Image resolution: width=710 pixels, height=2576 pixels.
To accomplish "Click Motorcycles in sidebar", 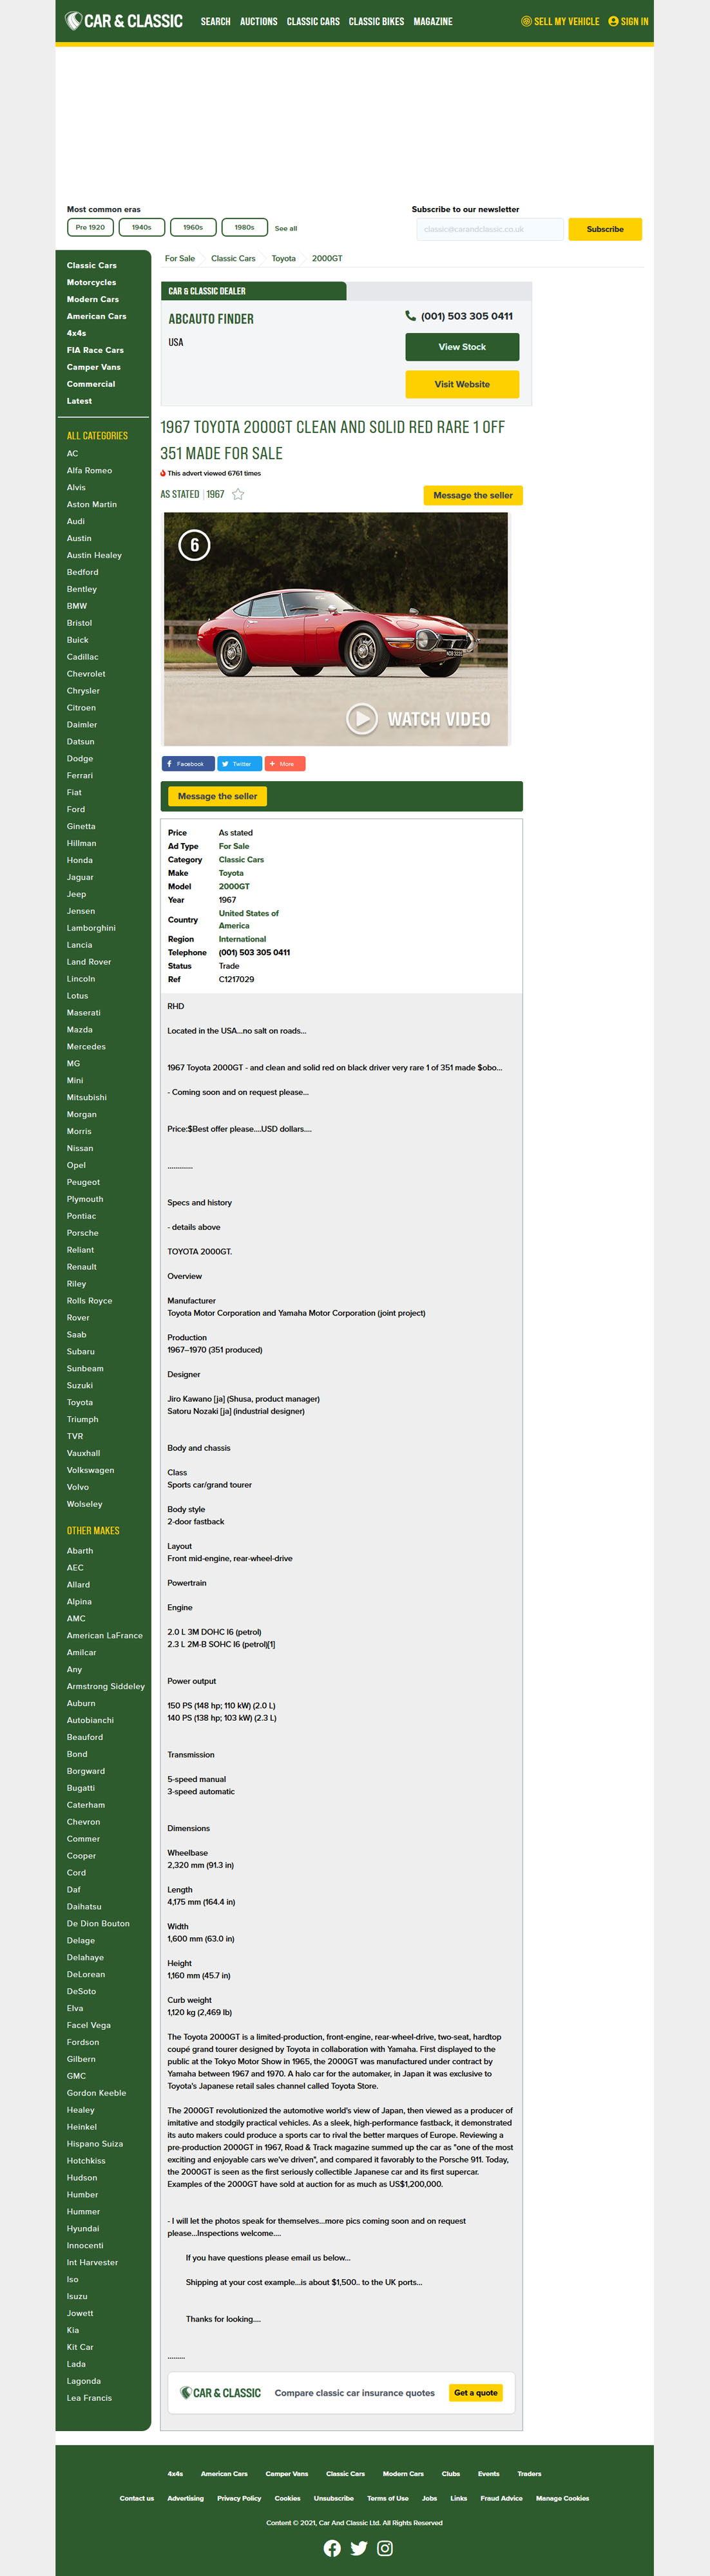I will tap(91, 282).
